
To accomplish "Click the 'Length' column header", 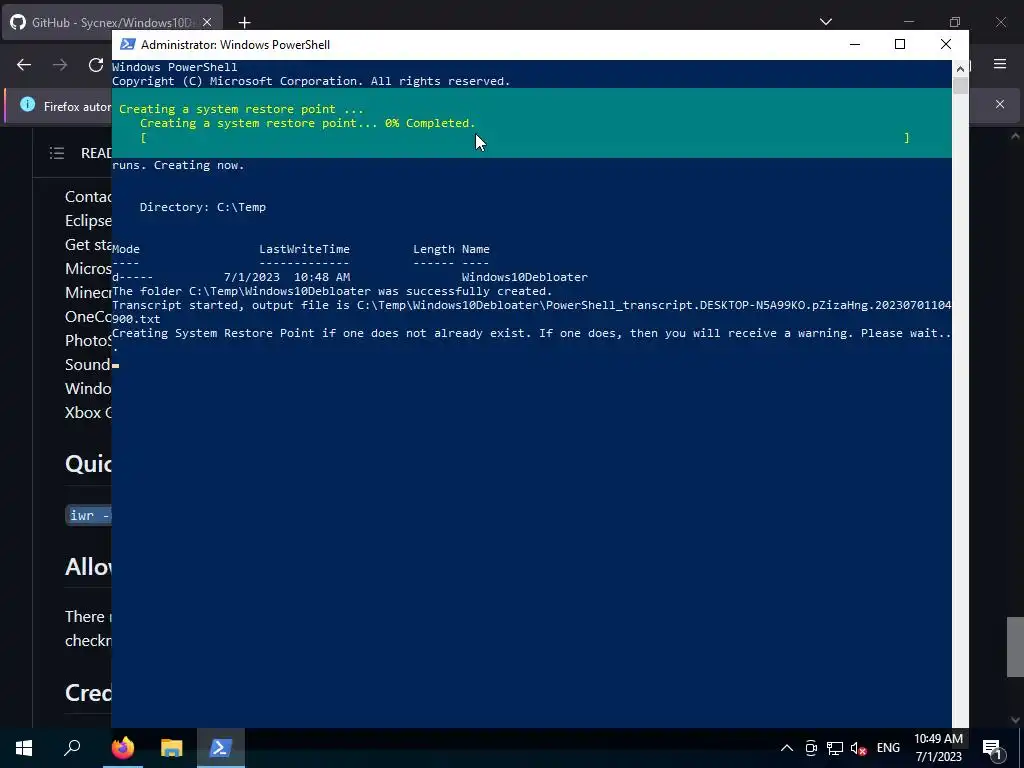I will click(x=434, y=249).
